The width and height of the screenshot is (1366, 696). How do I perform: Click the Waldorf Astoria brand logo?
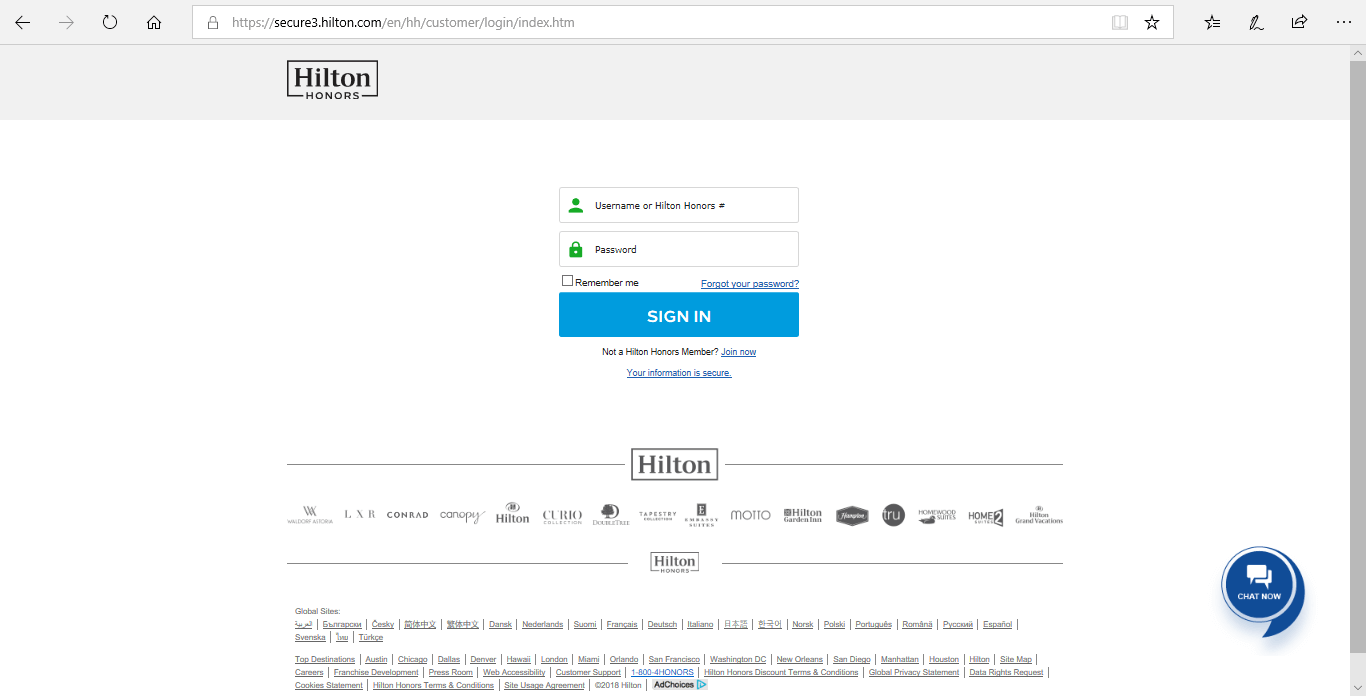pos(310,515)
